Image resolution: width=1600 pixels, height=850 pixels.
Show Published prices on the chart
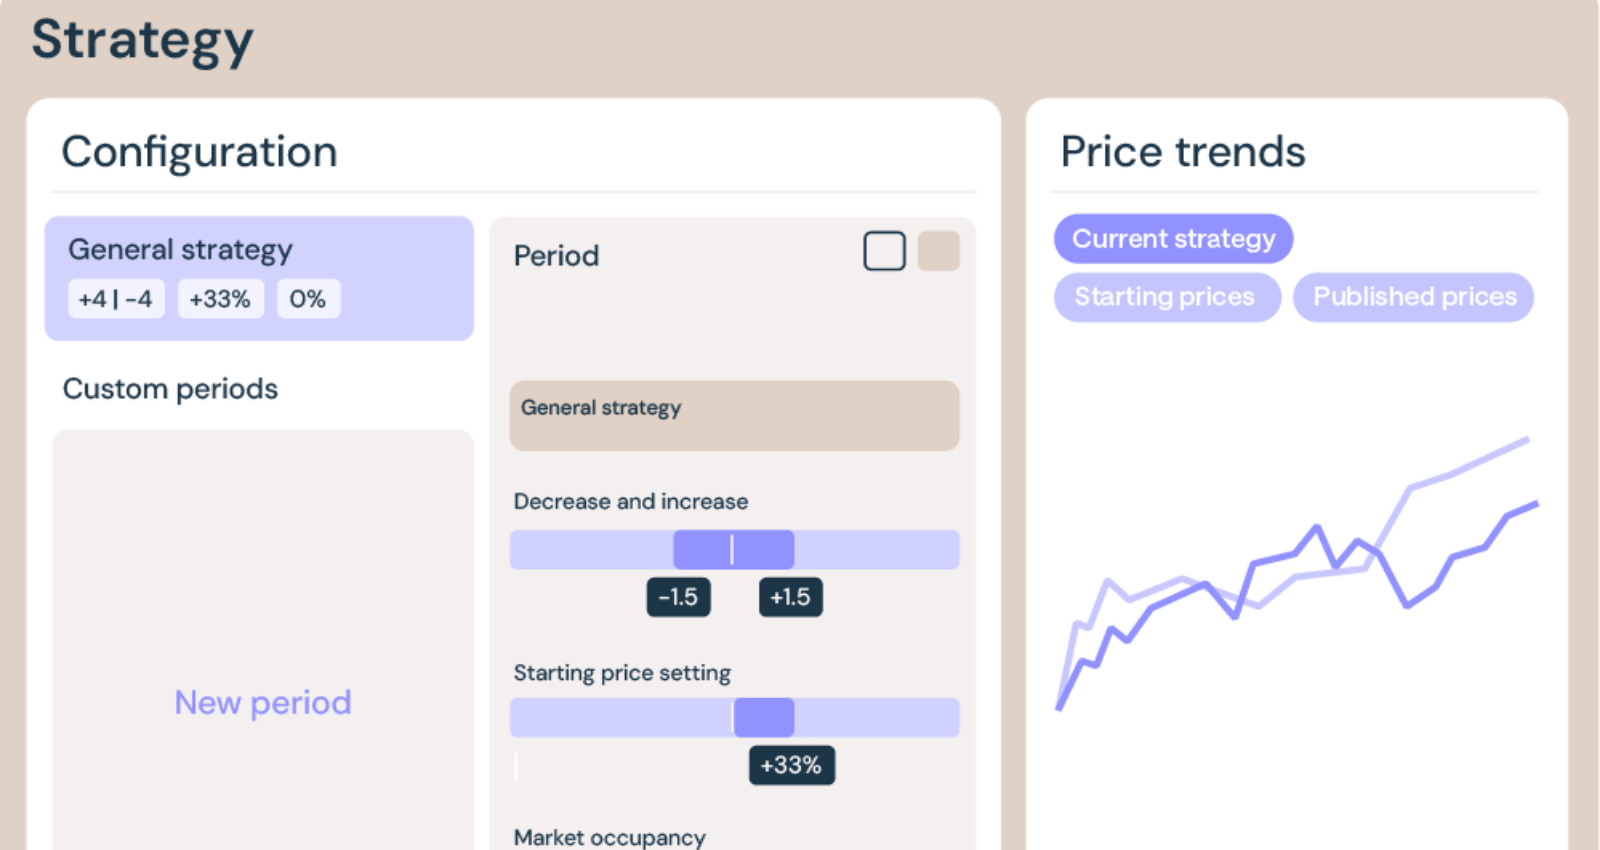tap(1413, 297)
